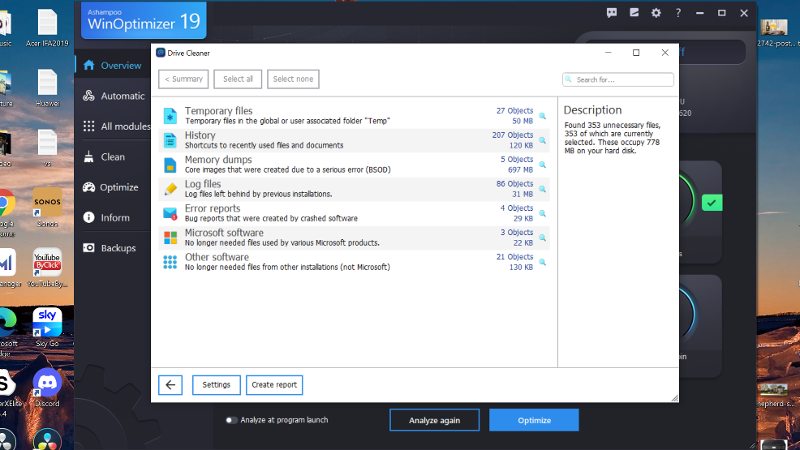Click the 697 MB size of Memory dumps

520,169
